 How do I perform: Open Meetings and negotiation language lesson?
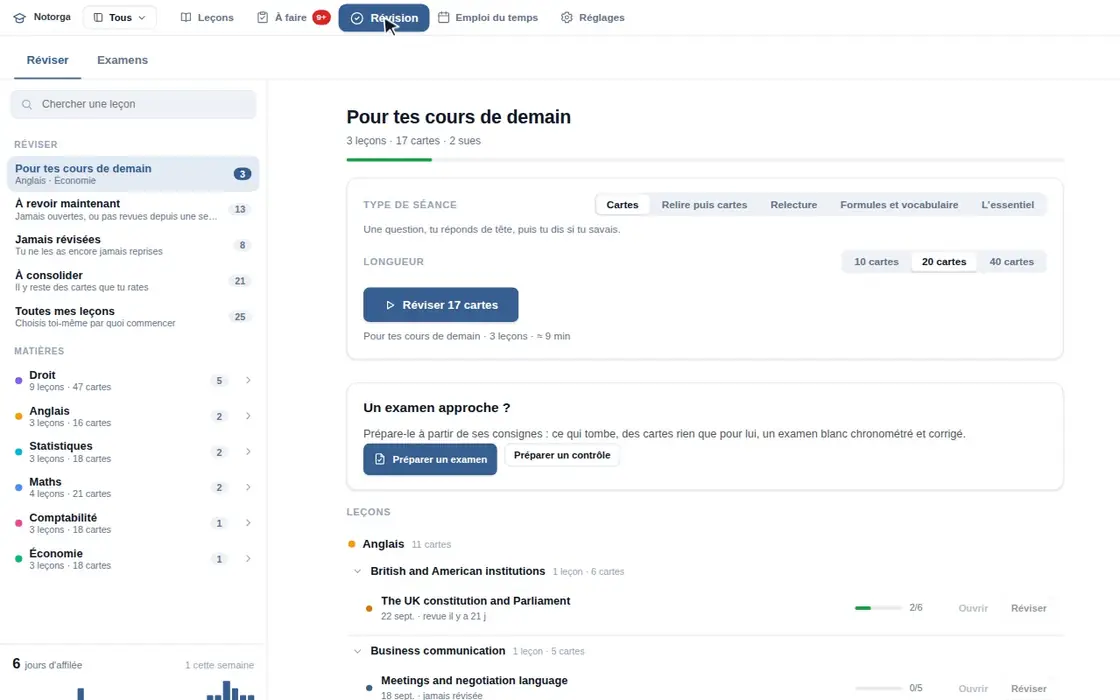(474, 681)
